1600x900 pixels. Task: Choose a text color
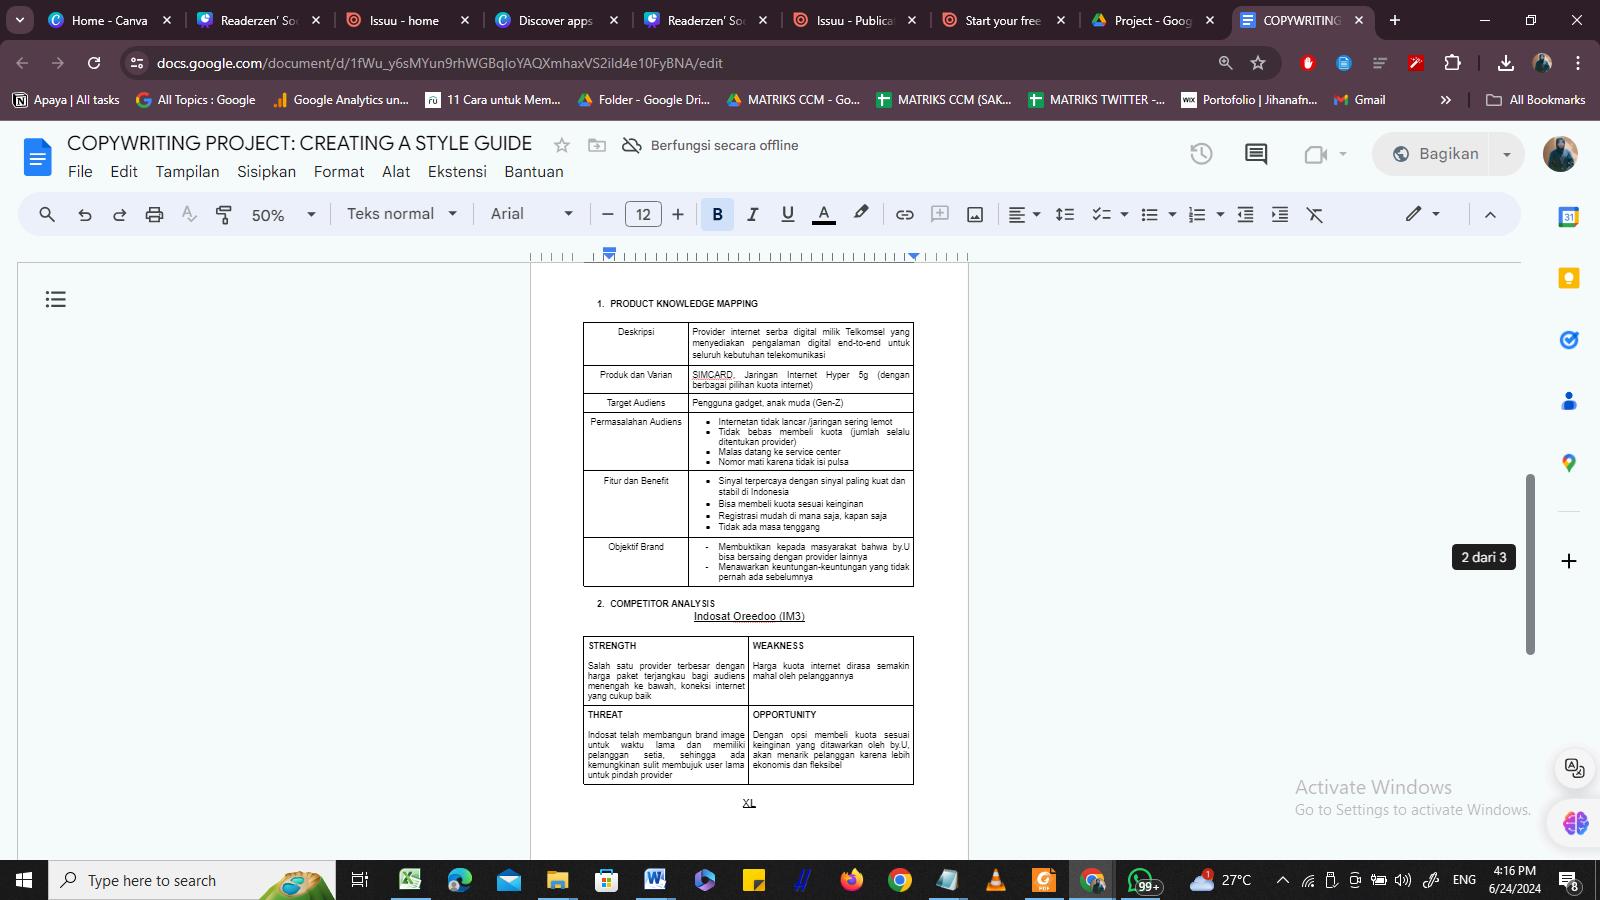[823, 214]
